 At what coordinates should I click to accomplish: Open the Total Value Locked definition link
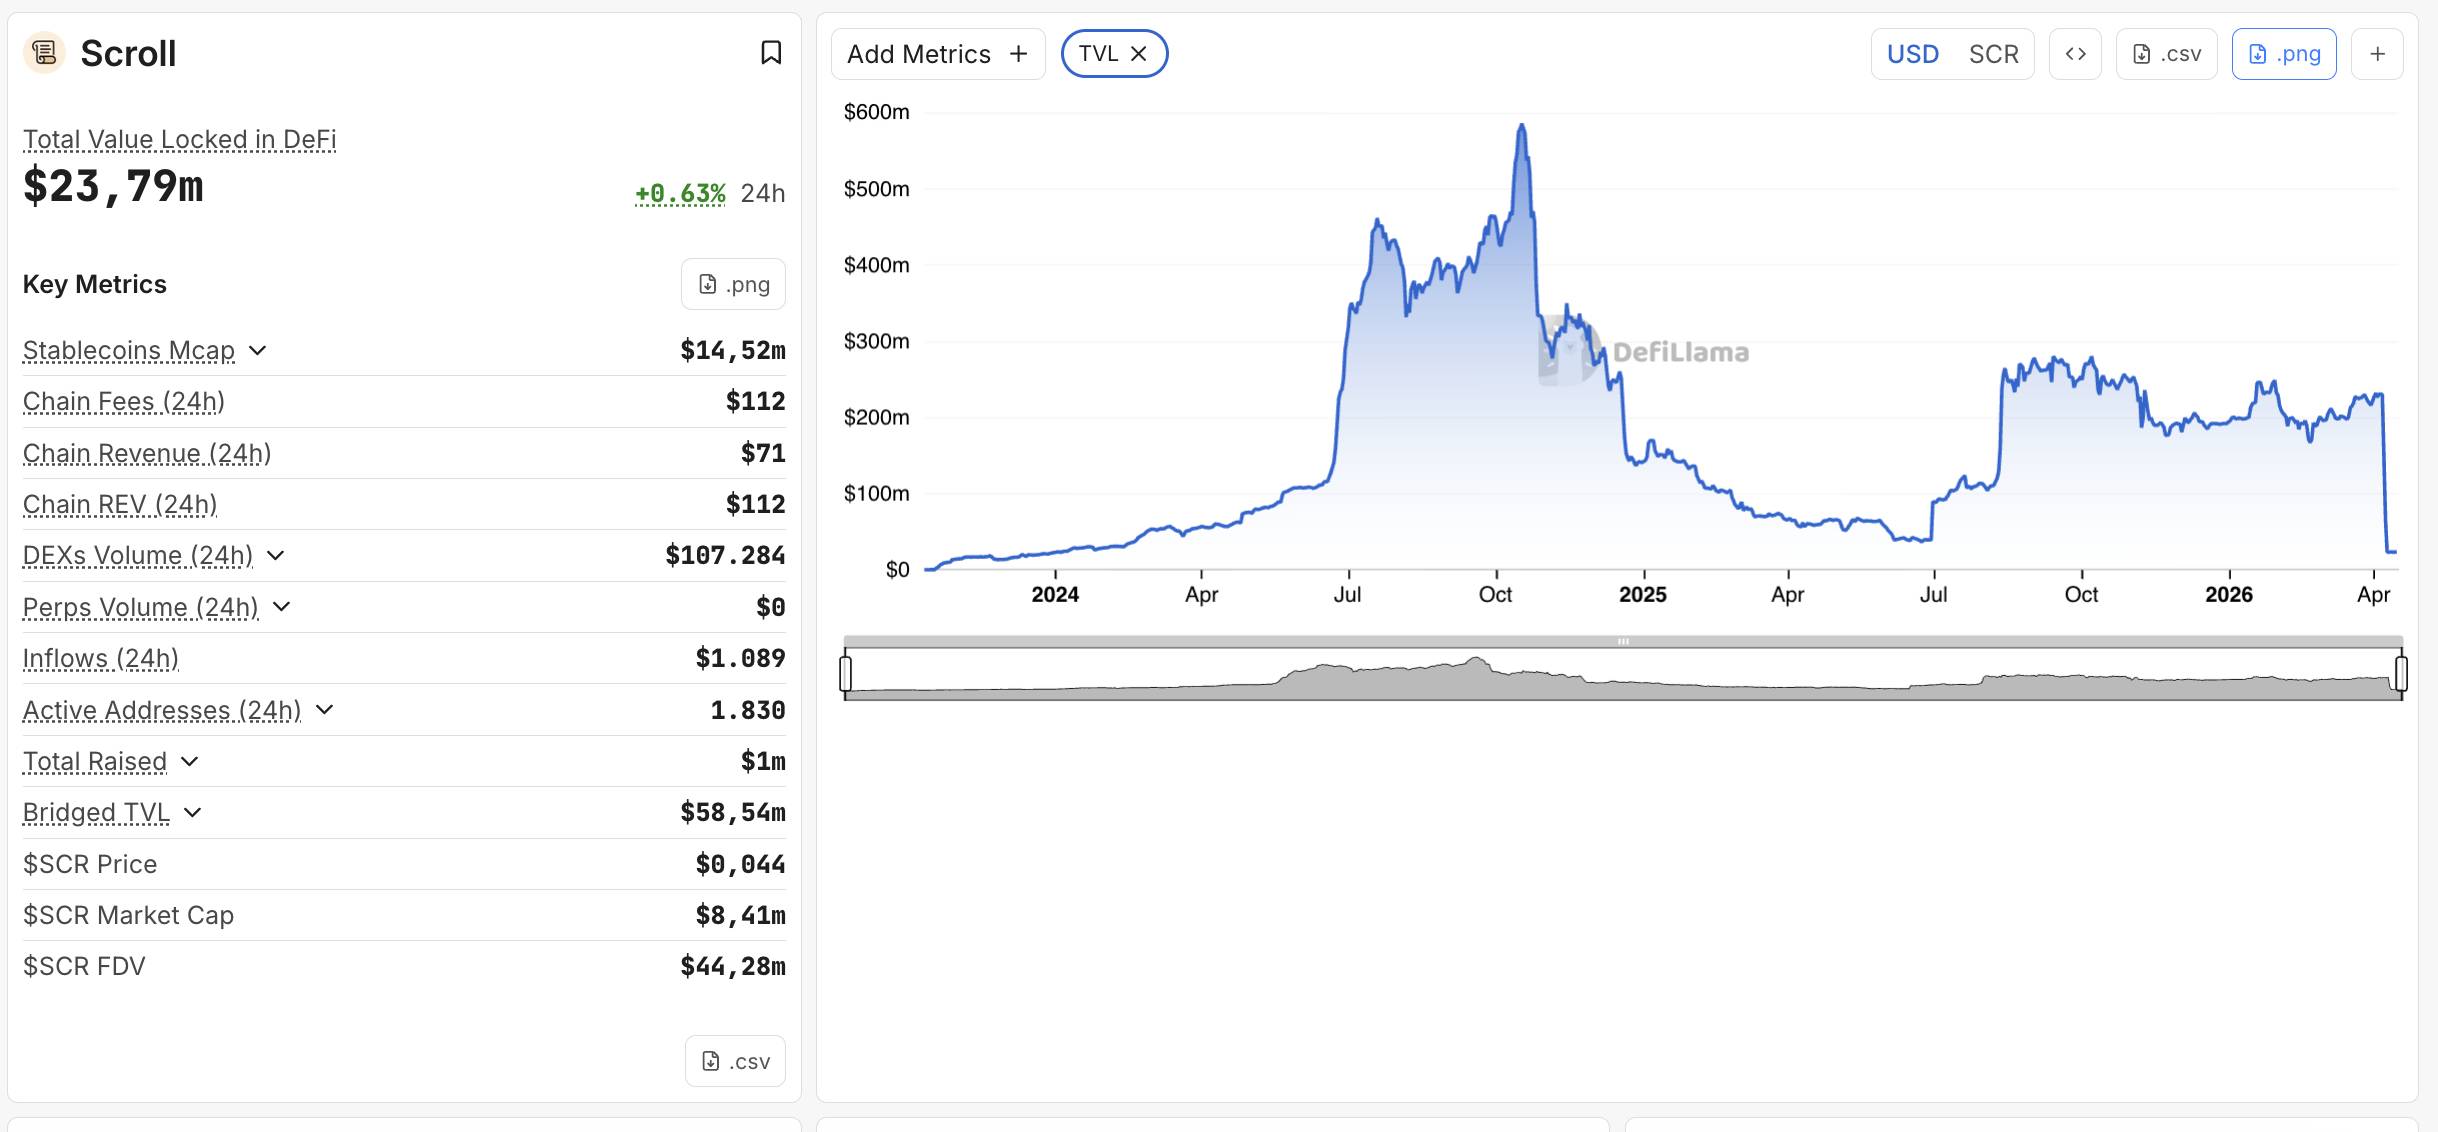(x=179, y=139)
